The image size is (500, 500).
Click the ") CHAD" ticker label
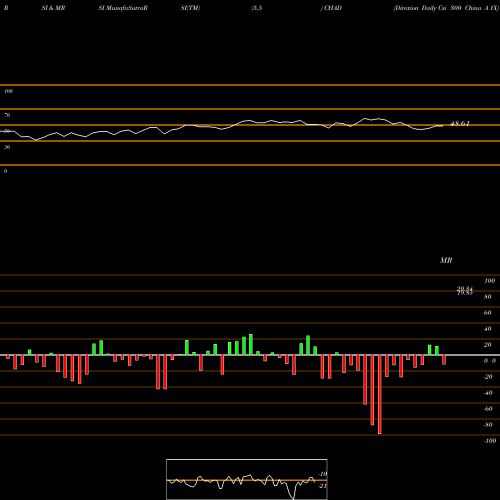click(331, 8)
